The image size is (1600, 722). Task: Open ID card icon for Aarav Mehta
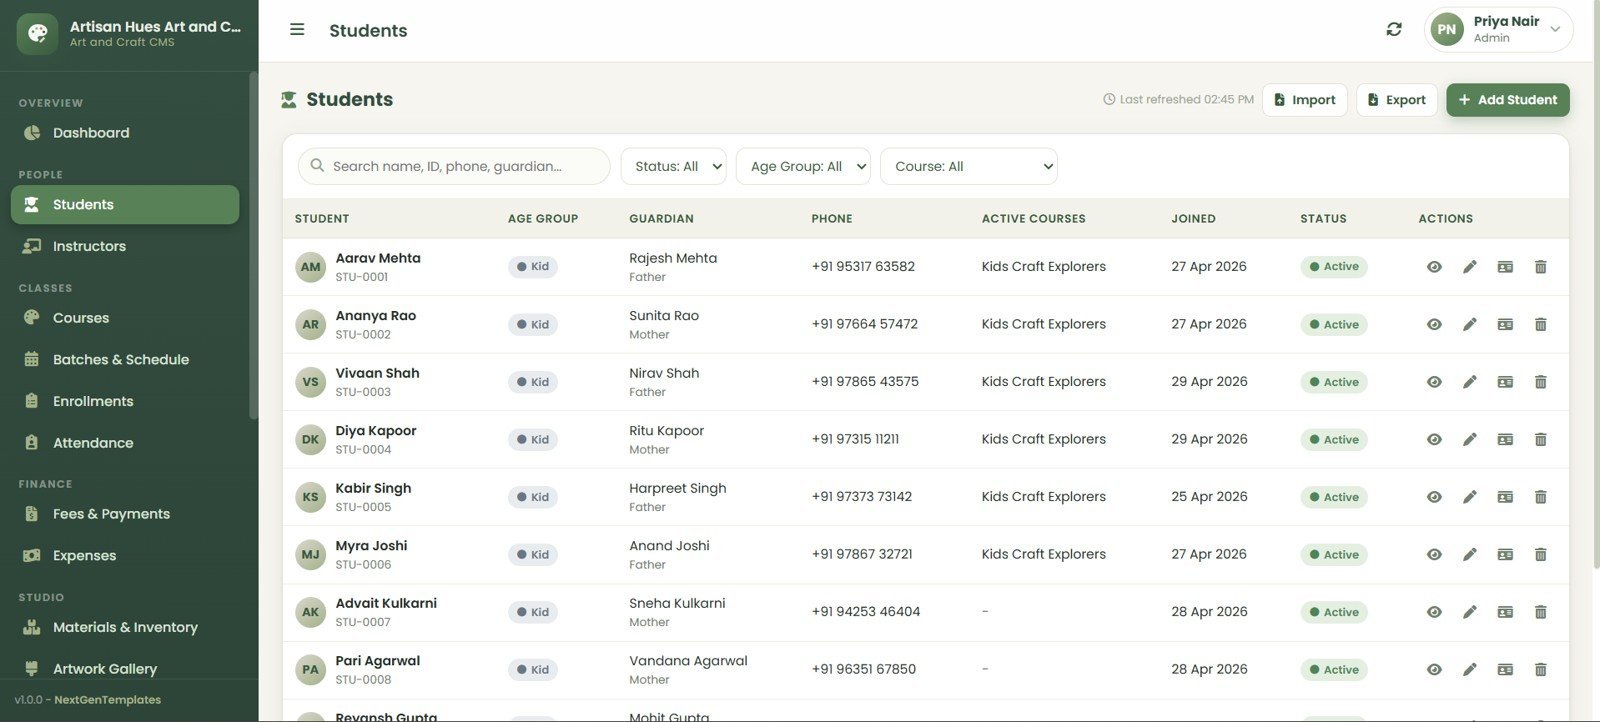(1505, 267)
